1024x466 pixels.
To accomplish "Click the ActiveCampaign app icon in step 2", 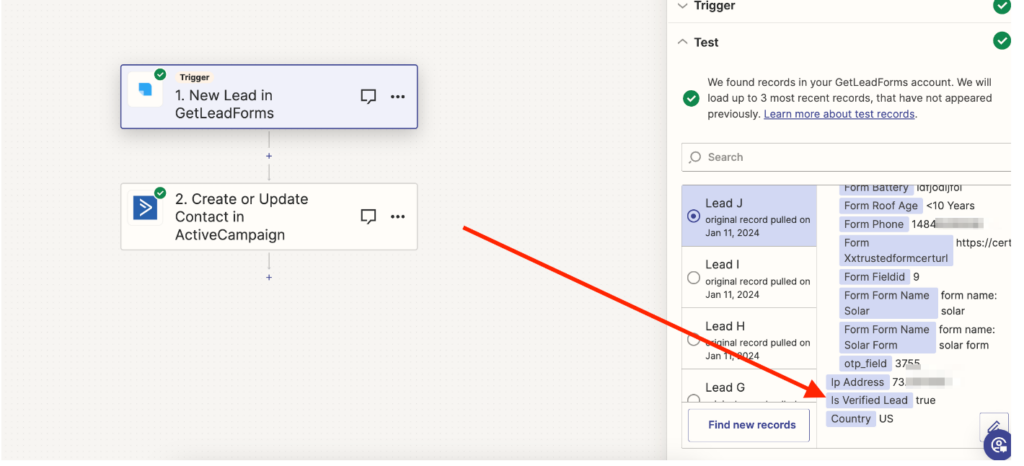I will tap(145, 208).
